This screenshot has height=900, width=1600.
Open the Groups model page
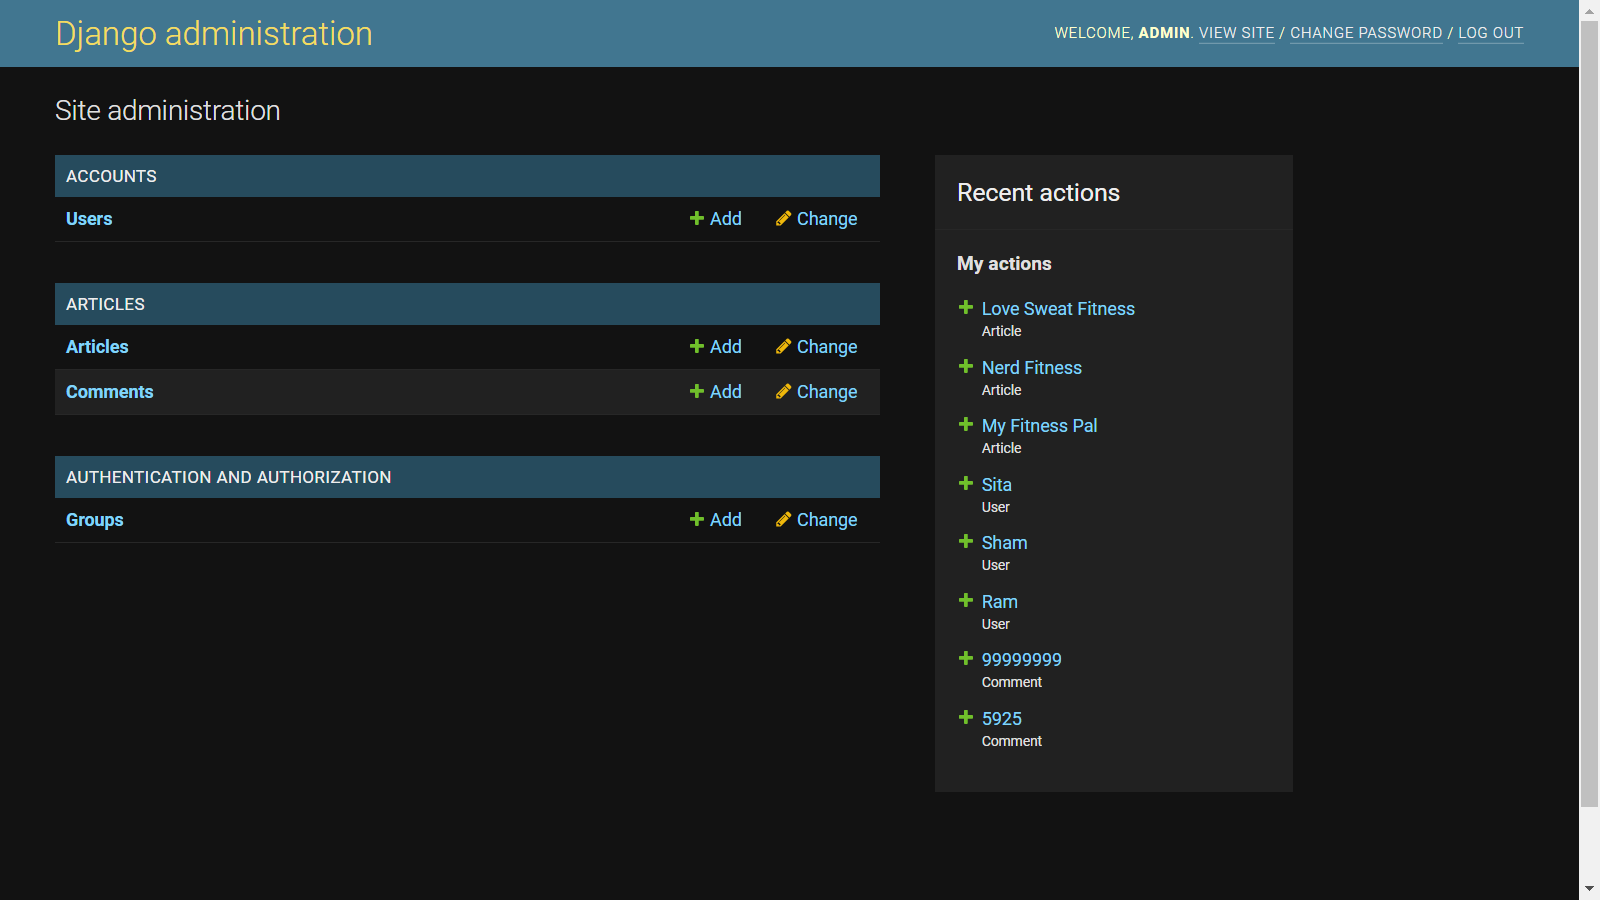tap(94, 519)
